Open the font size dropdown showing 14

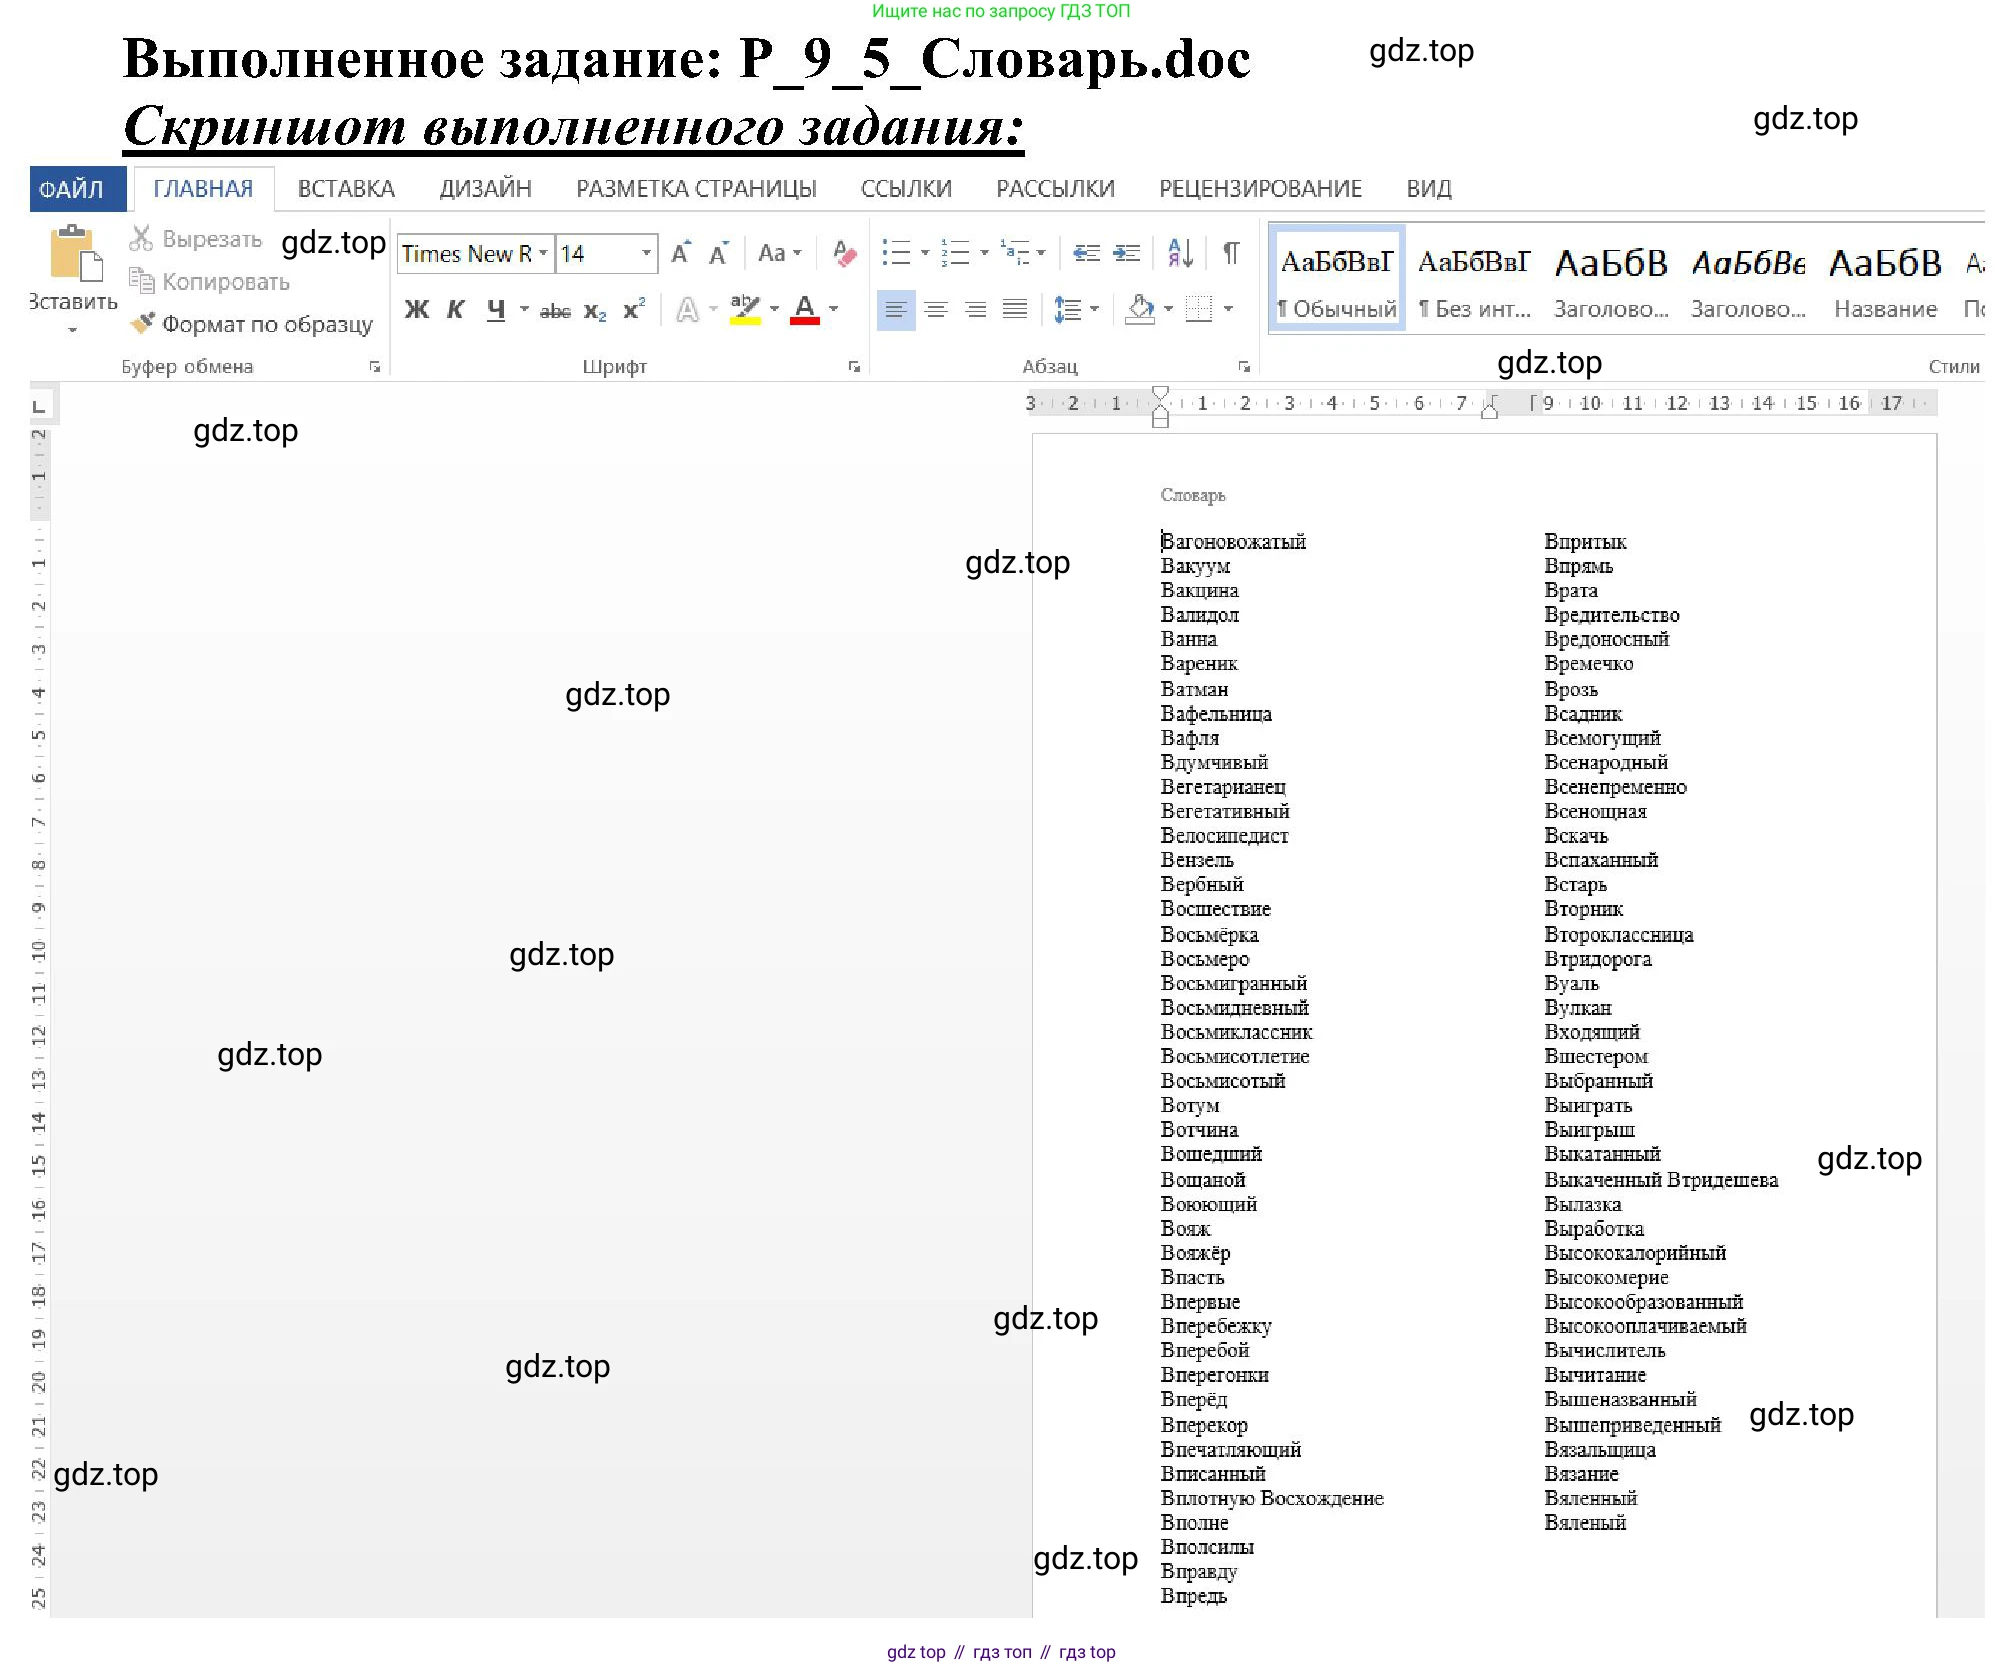(647, 253)
